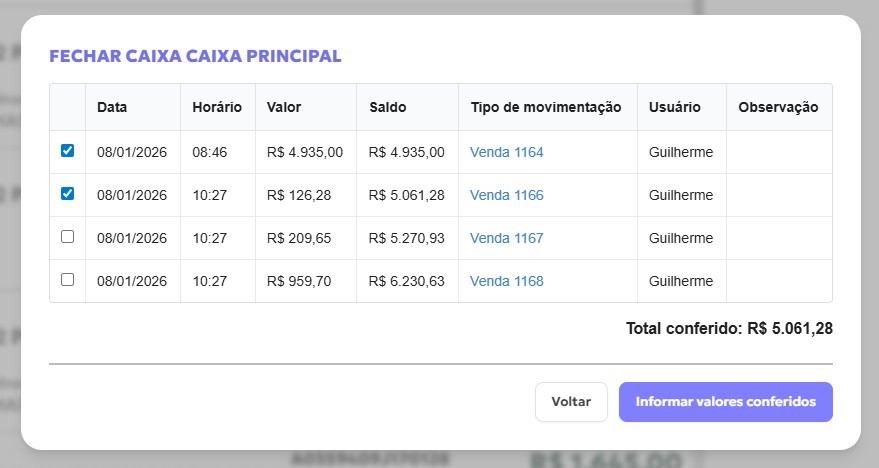Click the R$ 959,70 value cell
This screenshot has height=468, width=879.
point(299,281)
